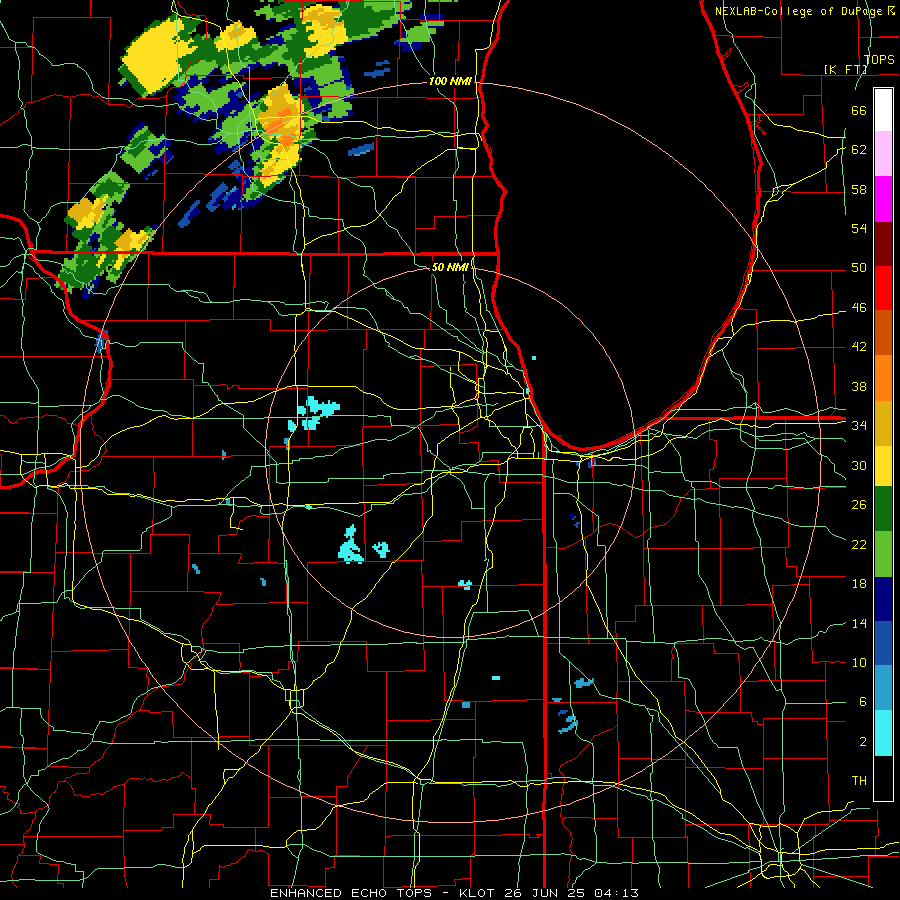Click the "38" legend value
The height and width of the screenshot is (900, 900).
[859, 386]
